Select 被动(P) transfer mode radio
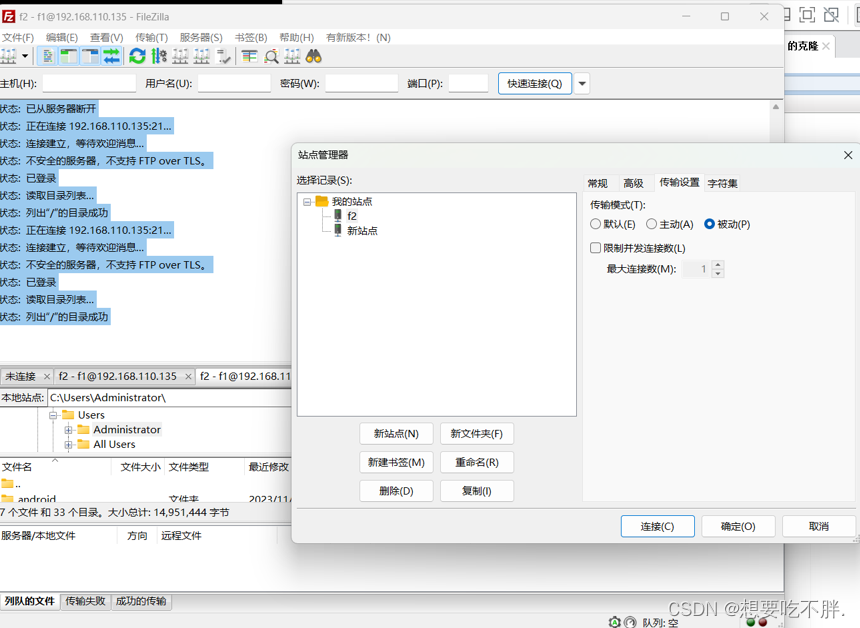Viewport: 860px width, 628px height. [x=709, y=224]
